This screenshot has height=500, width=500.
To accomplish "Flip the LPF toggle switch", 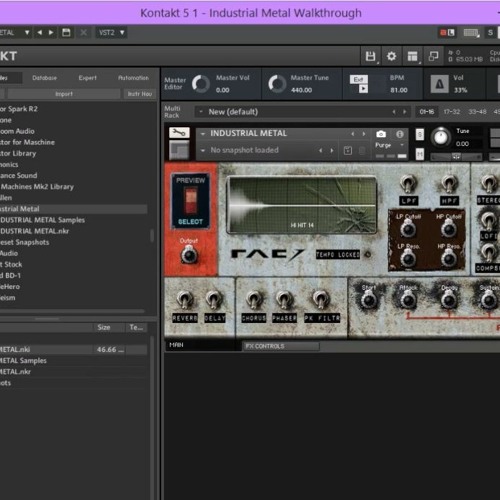I will 408,184.
